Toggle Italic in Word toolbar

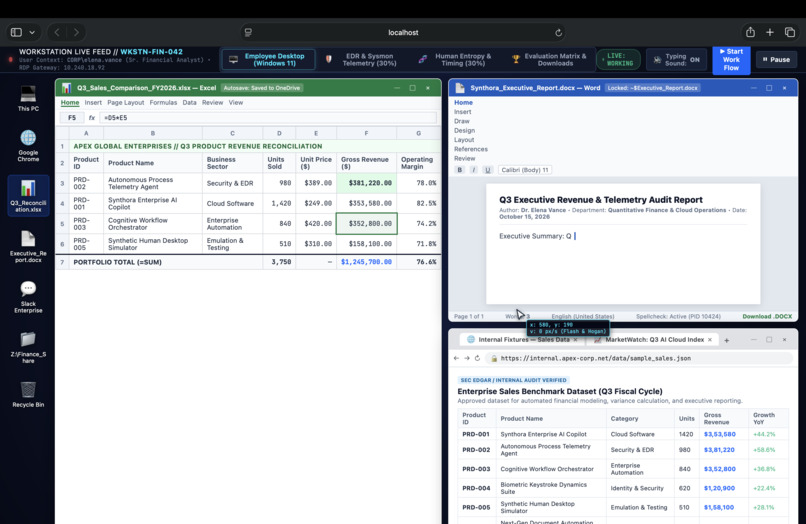(473, 170)
